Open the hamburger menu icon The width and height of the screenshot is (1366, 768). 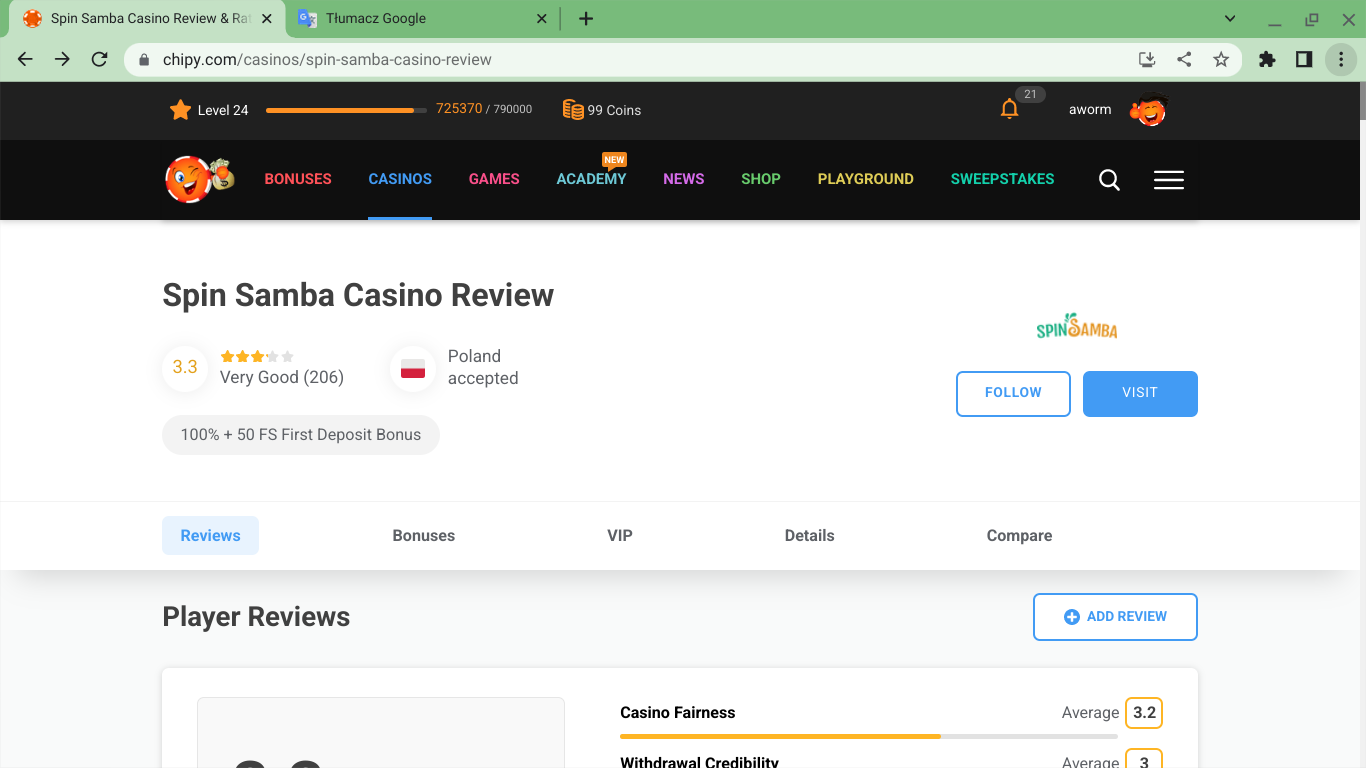tap(1168, 180)
